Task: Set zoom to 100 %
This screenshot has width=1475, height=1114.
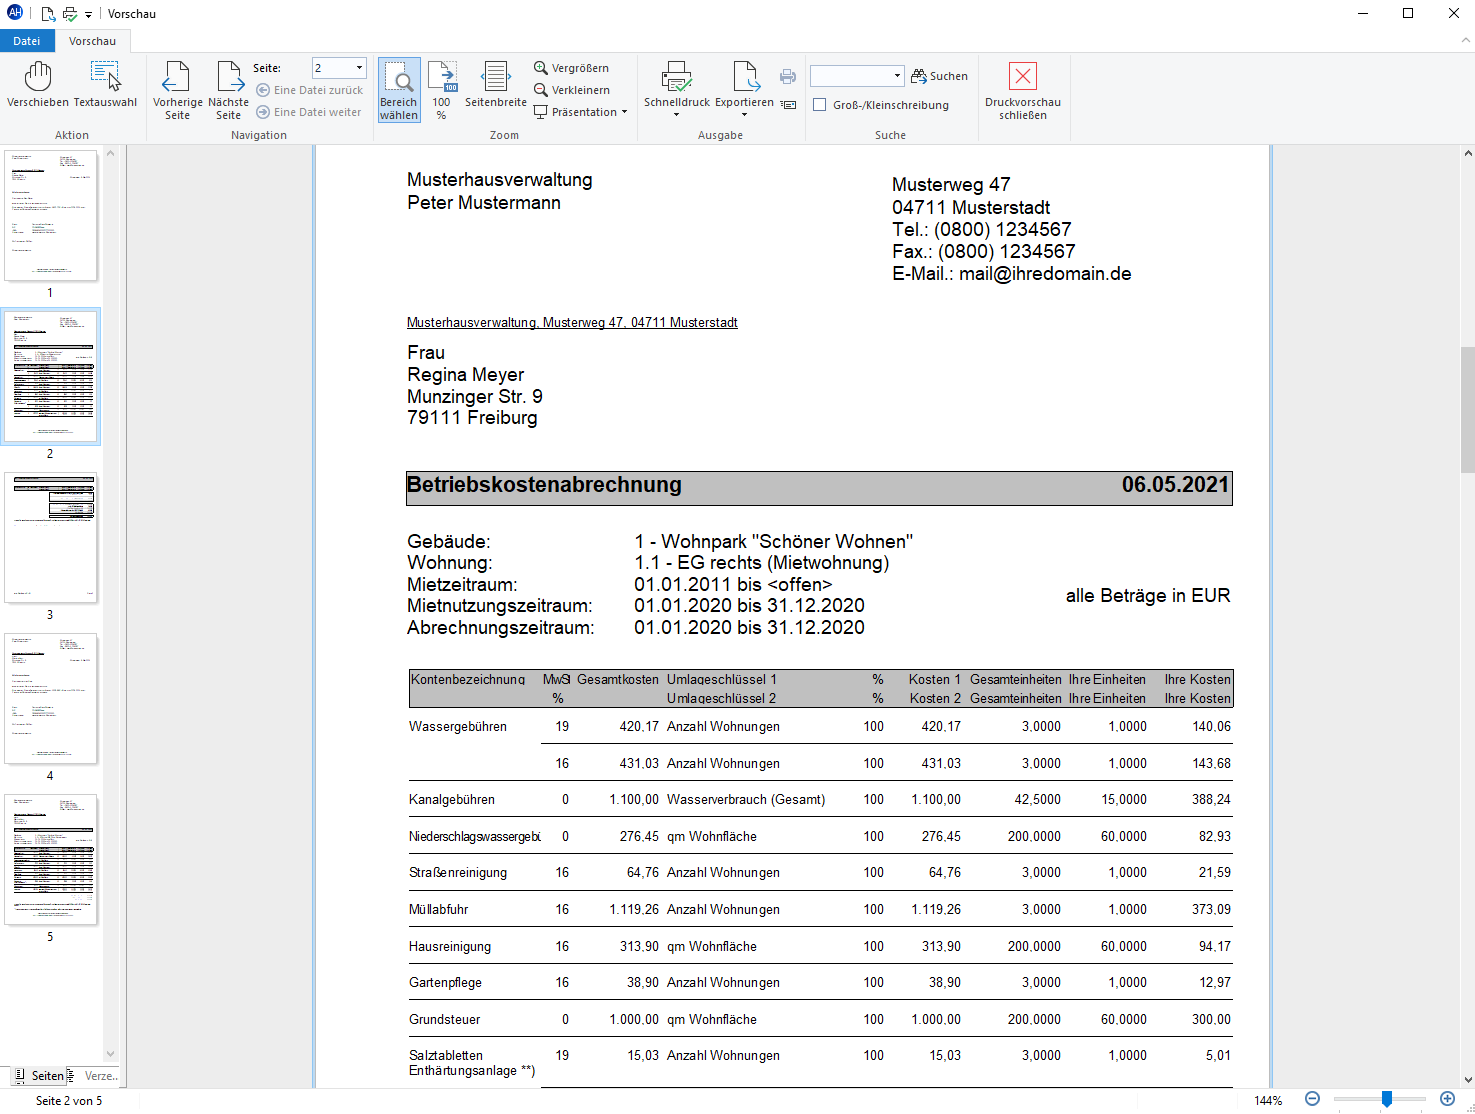Action: click(442, 90)
